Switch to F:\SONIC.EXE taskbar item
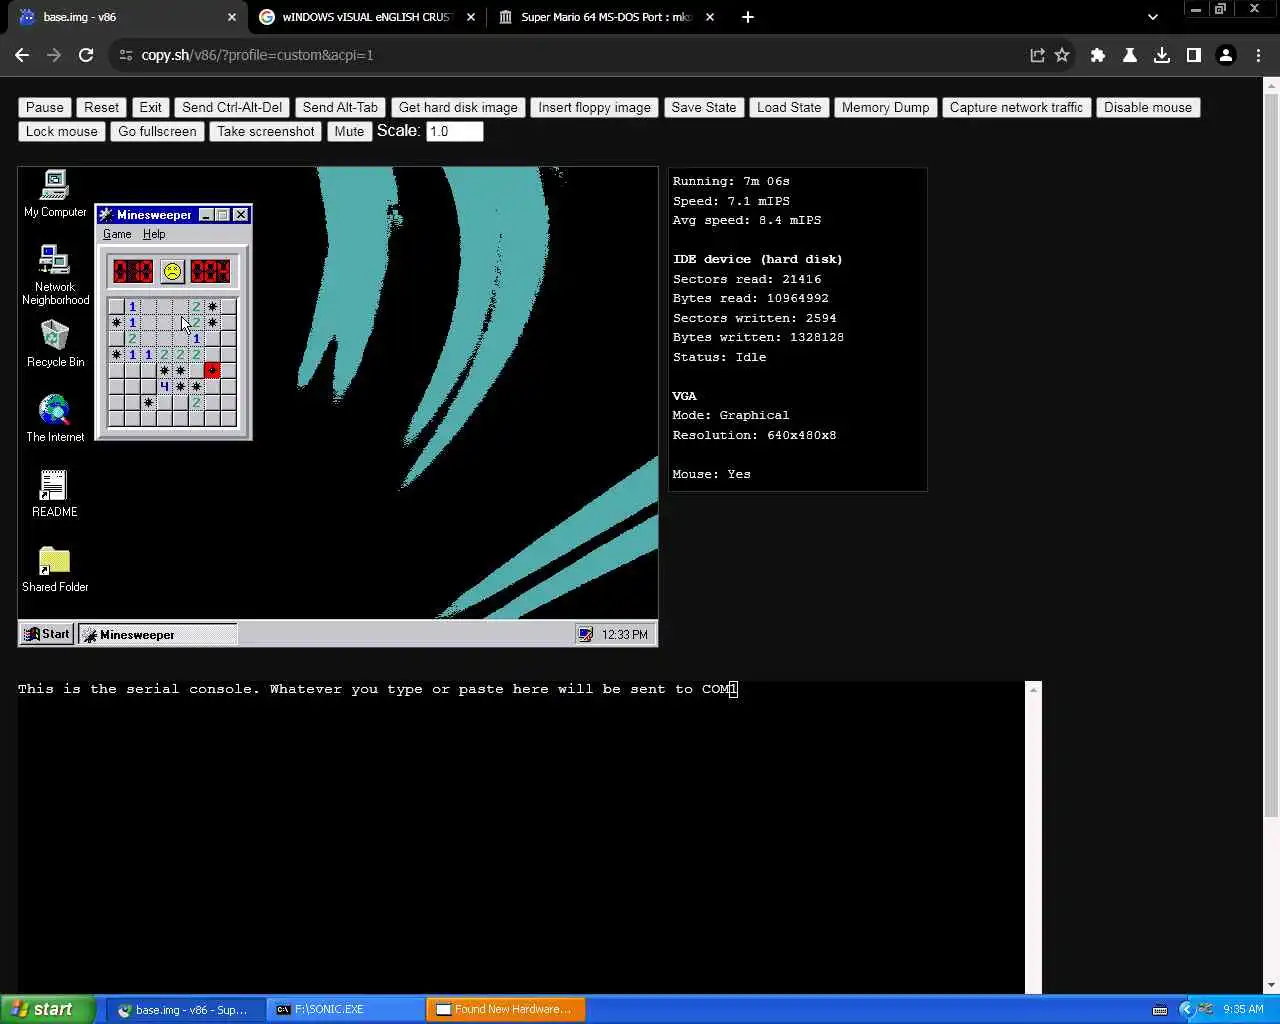Viewport: 1280px width, 1024px height. [346, 1009]
